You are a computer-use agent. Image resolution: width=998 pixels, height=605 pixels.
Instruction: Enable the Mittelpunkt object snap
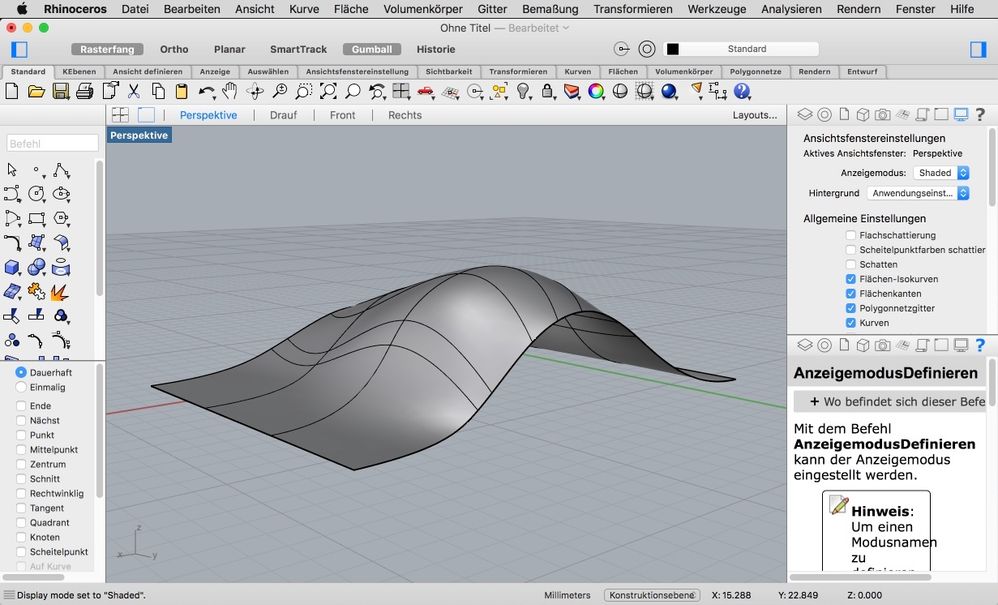tap(21, 450)
